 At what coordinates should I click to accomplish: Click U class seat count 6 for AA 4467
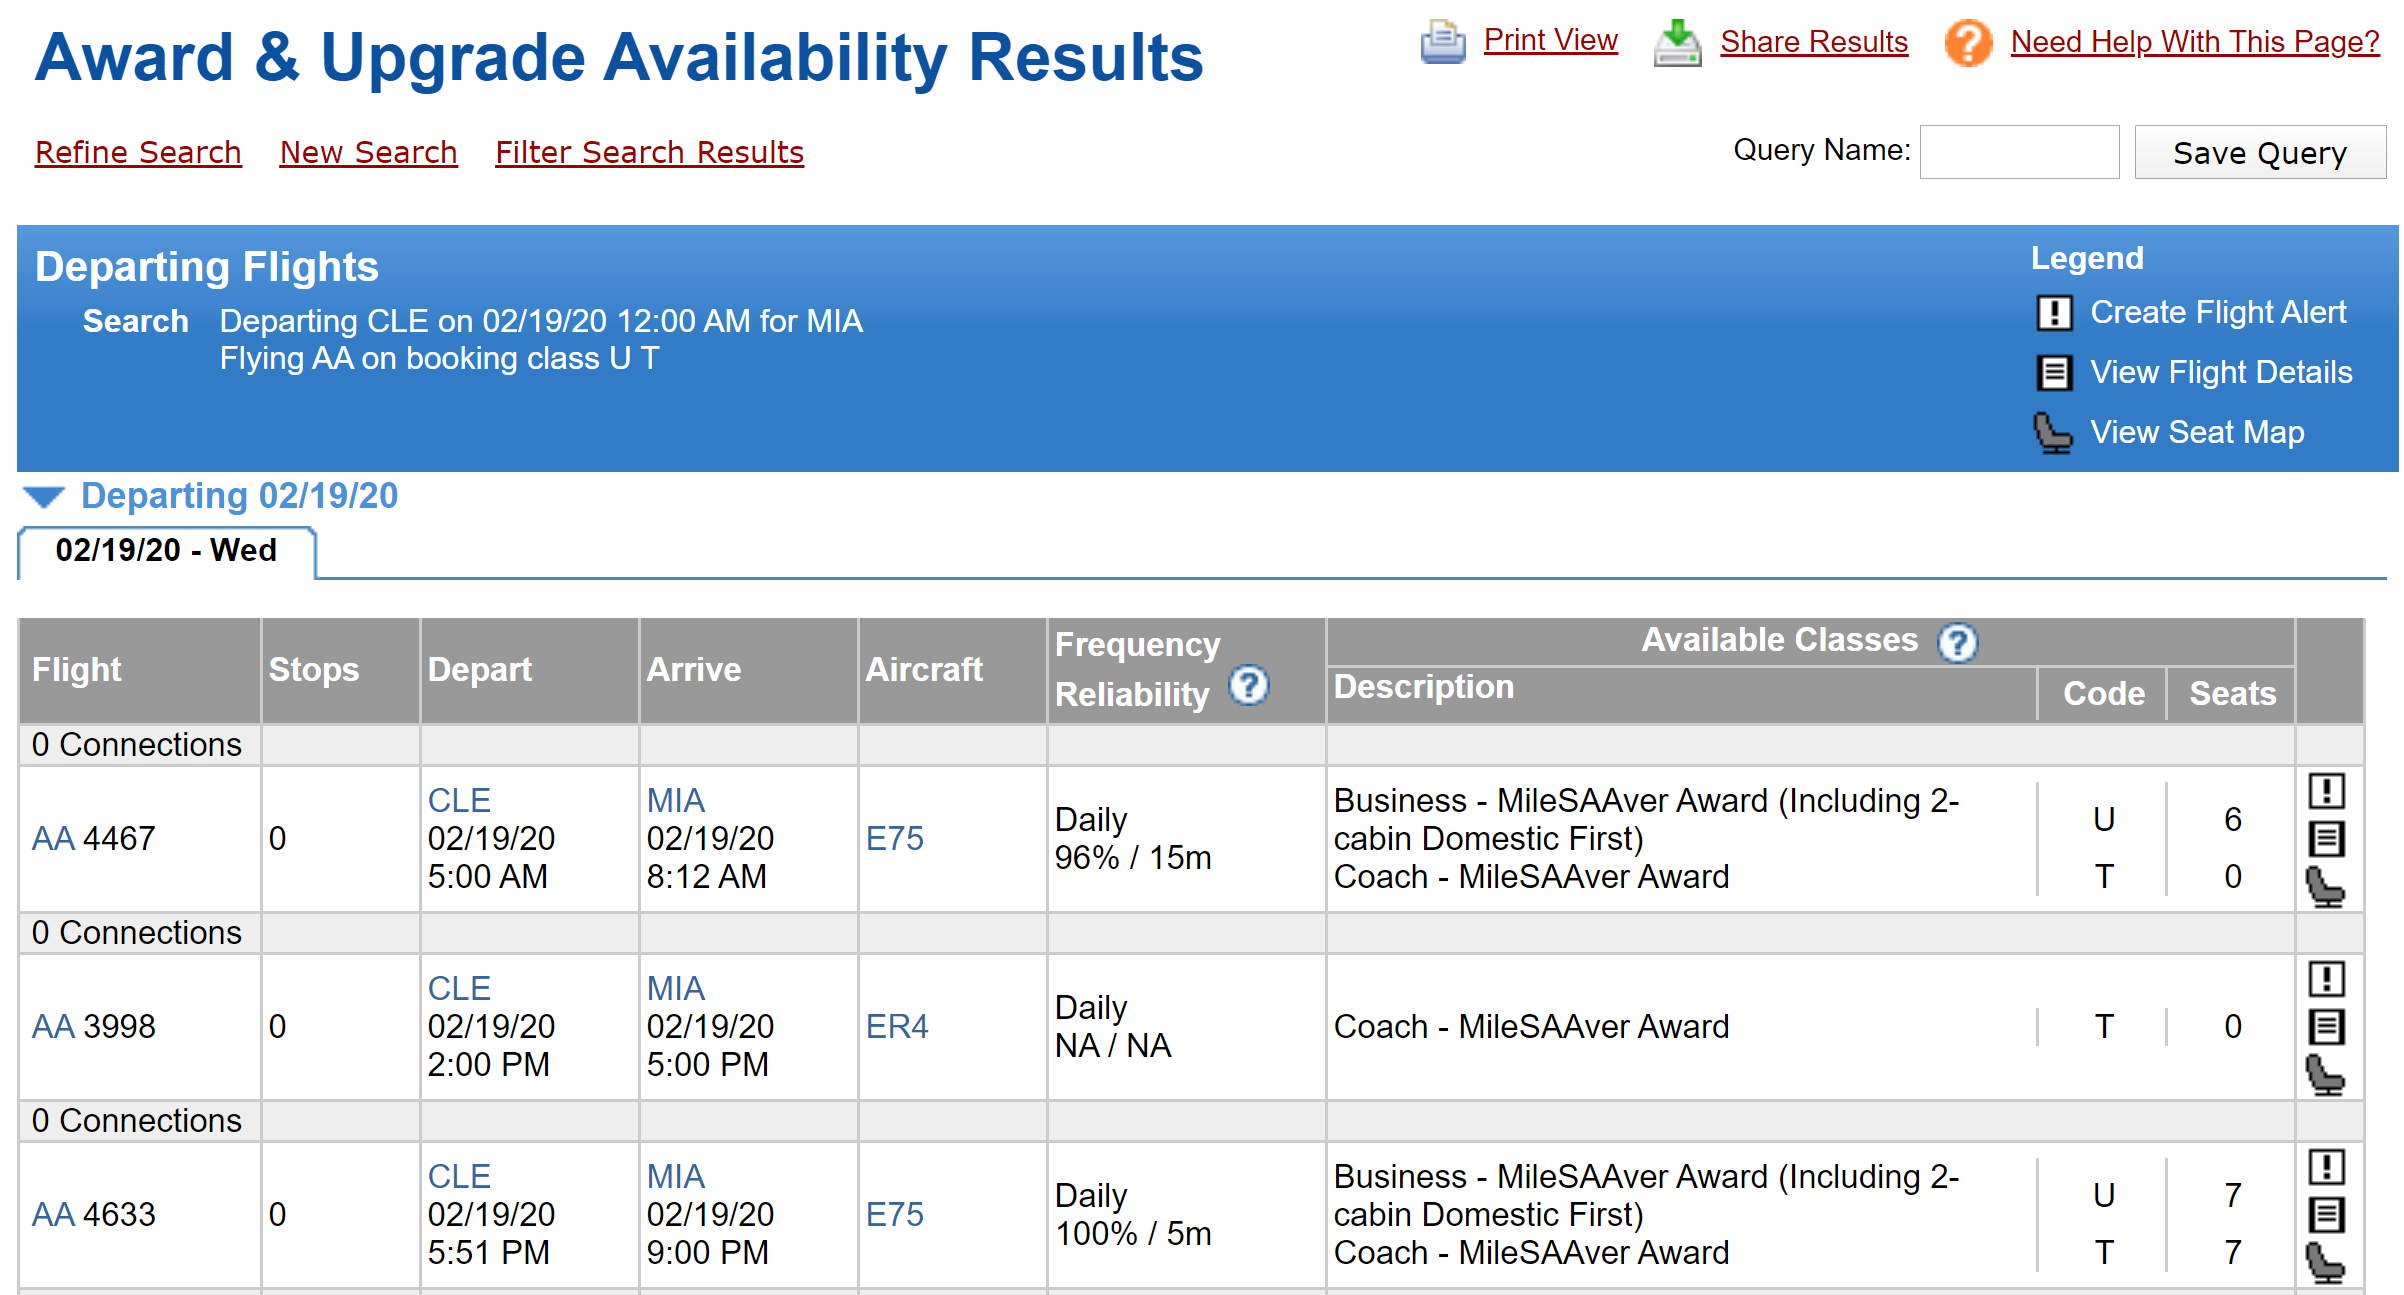click(2233, 819)
